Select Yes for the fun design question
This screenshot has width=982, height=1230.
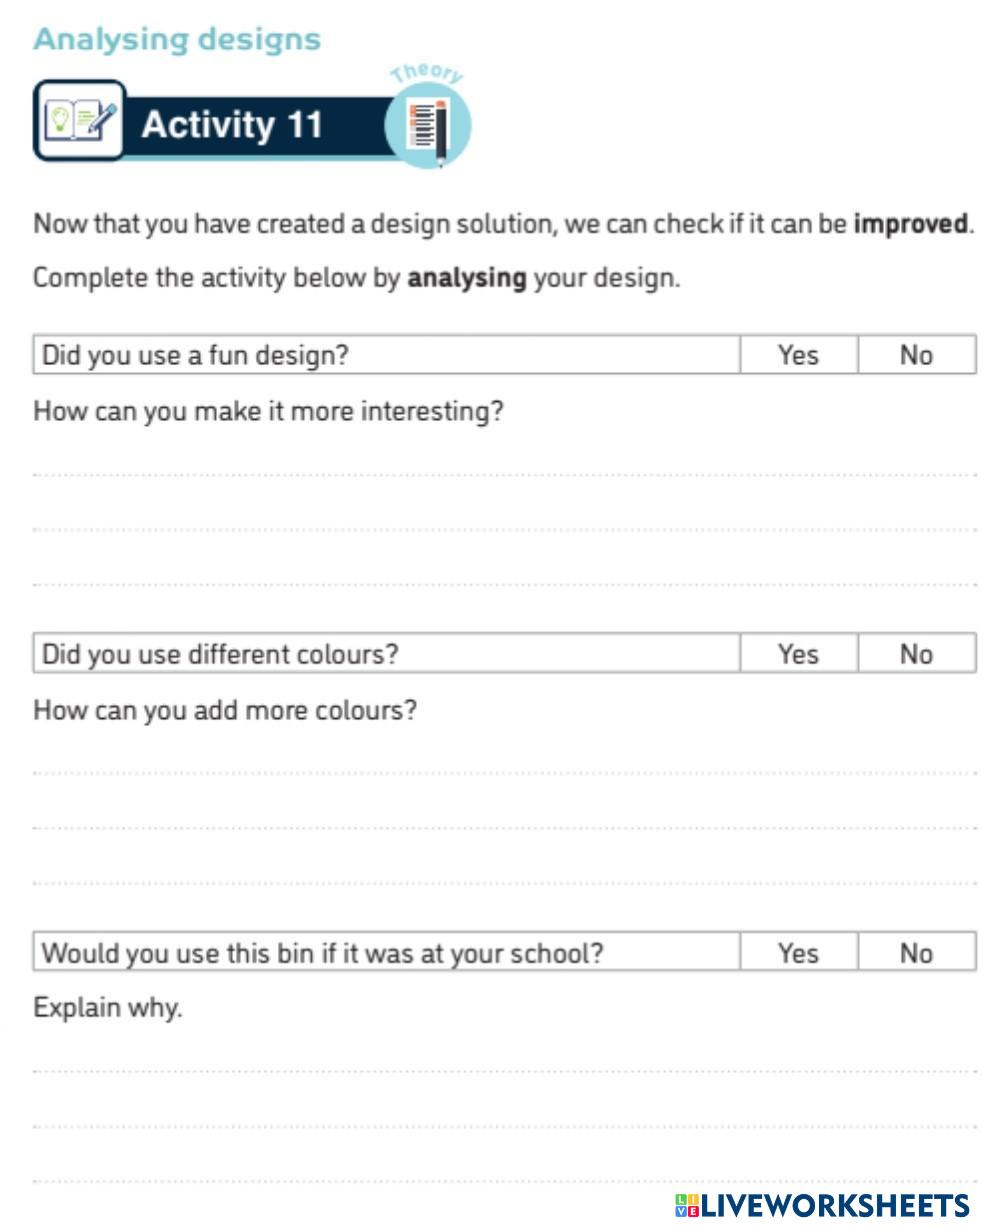click(x=798, y=355)
